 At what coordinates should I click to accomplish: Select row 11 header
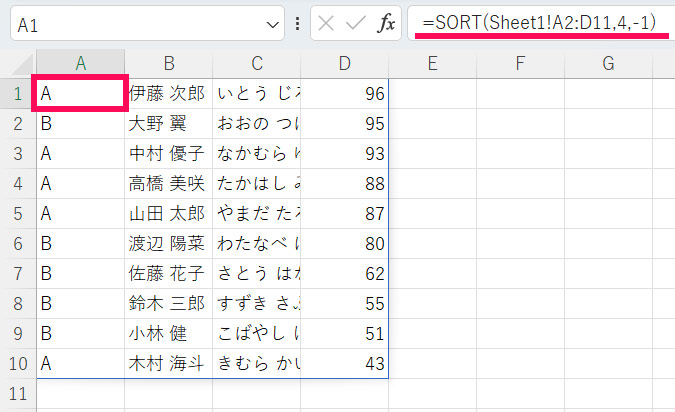(x=18, y=394)
